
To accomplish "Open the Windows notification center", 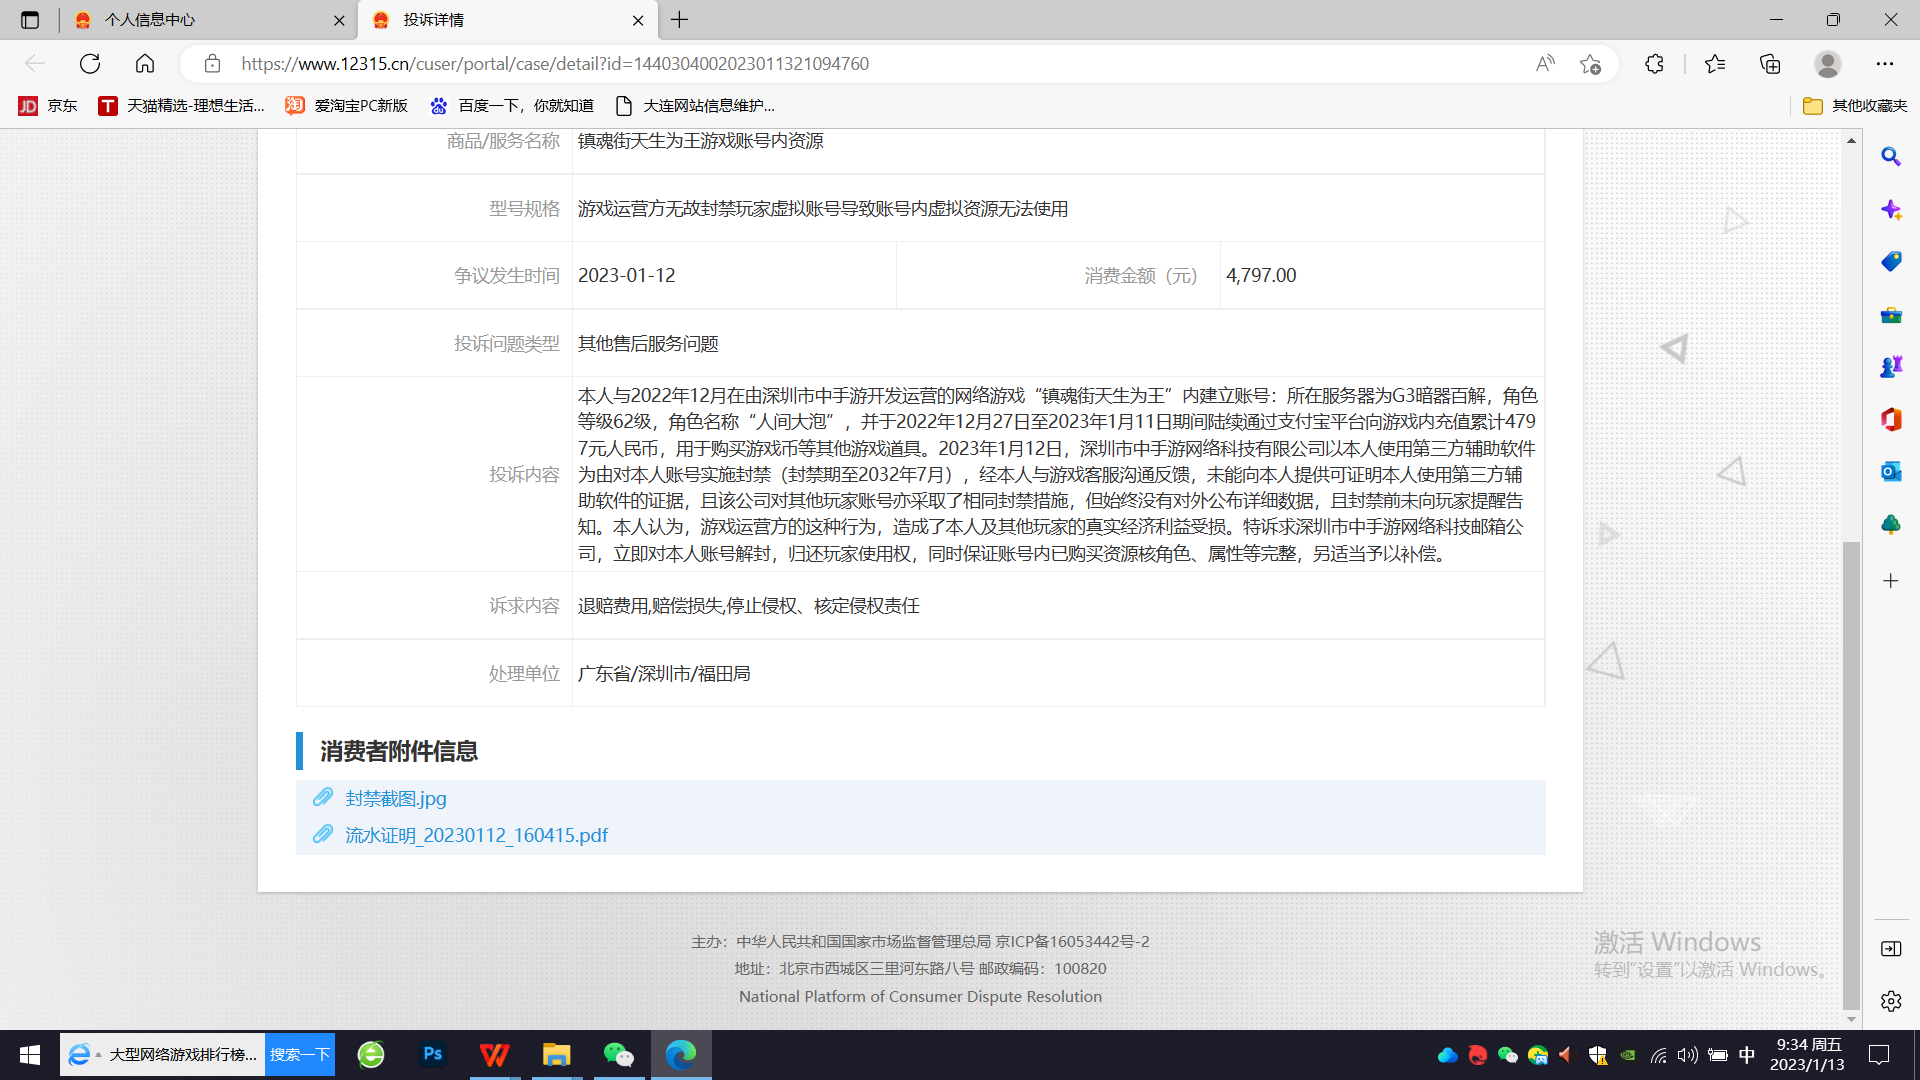I will [x=1879, y=1055].
